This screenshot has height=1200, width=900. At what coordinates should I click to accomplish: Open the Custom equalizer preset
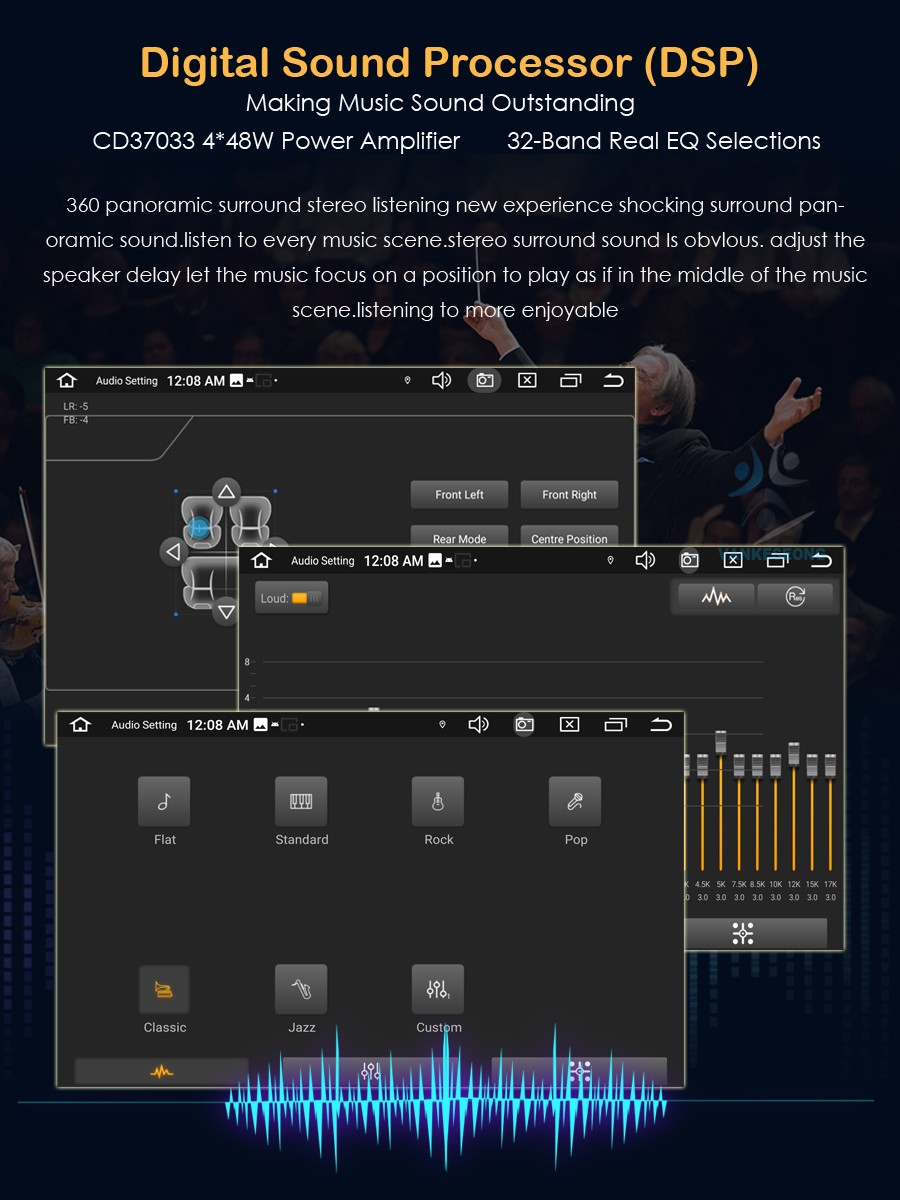(x=438, y=989)
